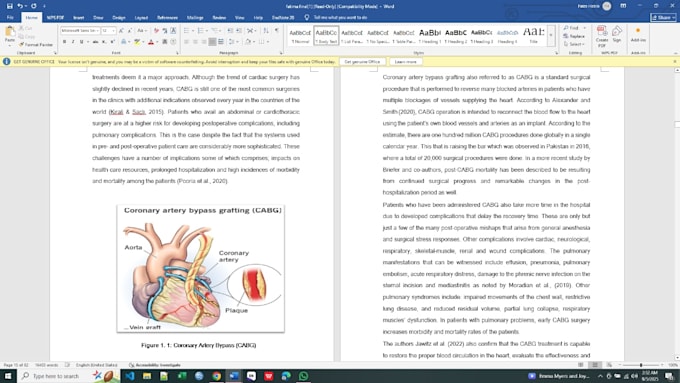Viewport: 680px width, 383px height.
Task: Sort the selected text alphabetically
Action: click(266, 30)
